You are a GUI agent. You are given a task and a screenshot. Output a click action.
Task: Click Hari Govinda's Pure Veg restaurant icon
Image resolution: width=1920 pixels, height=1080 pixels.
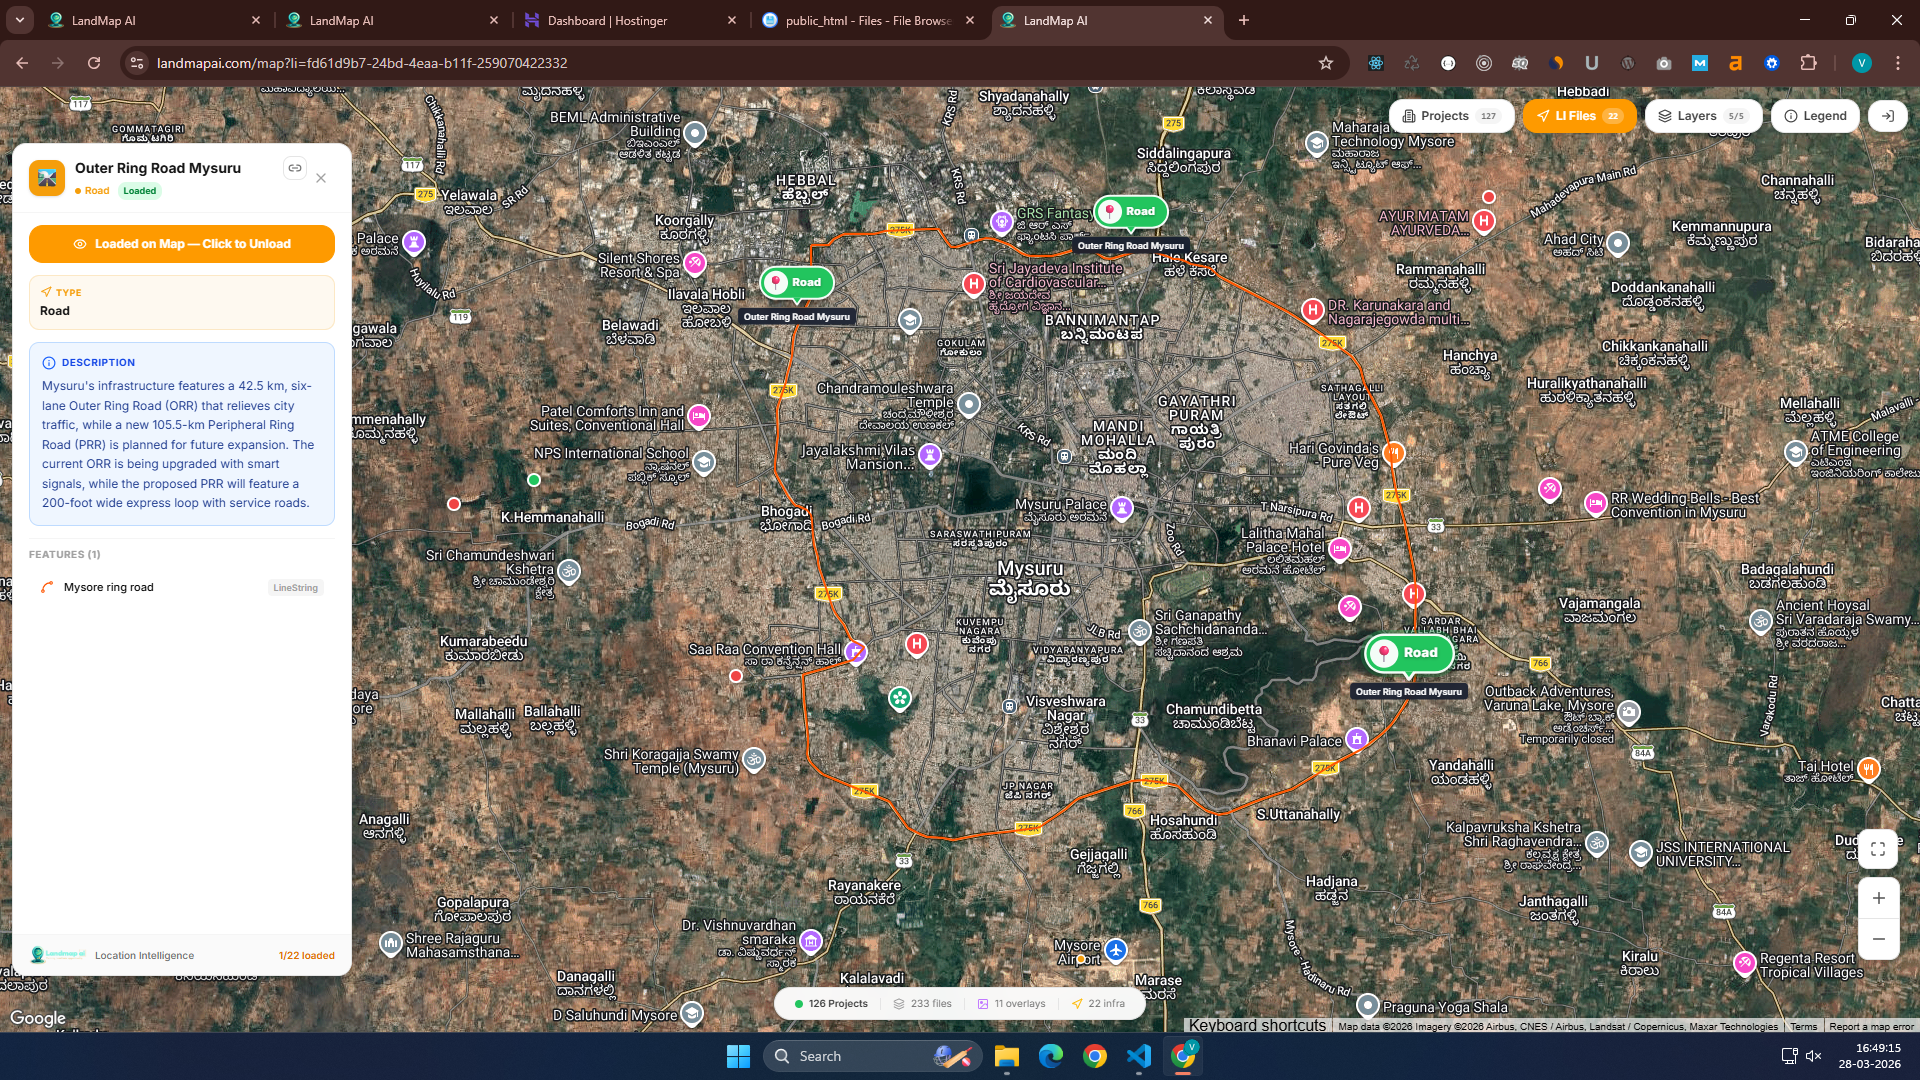[x=1393, y=453]
